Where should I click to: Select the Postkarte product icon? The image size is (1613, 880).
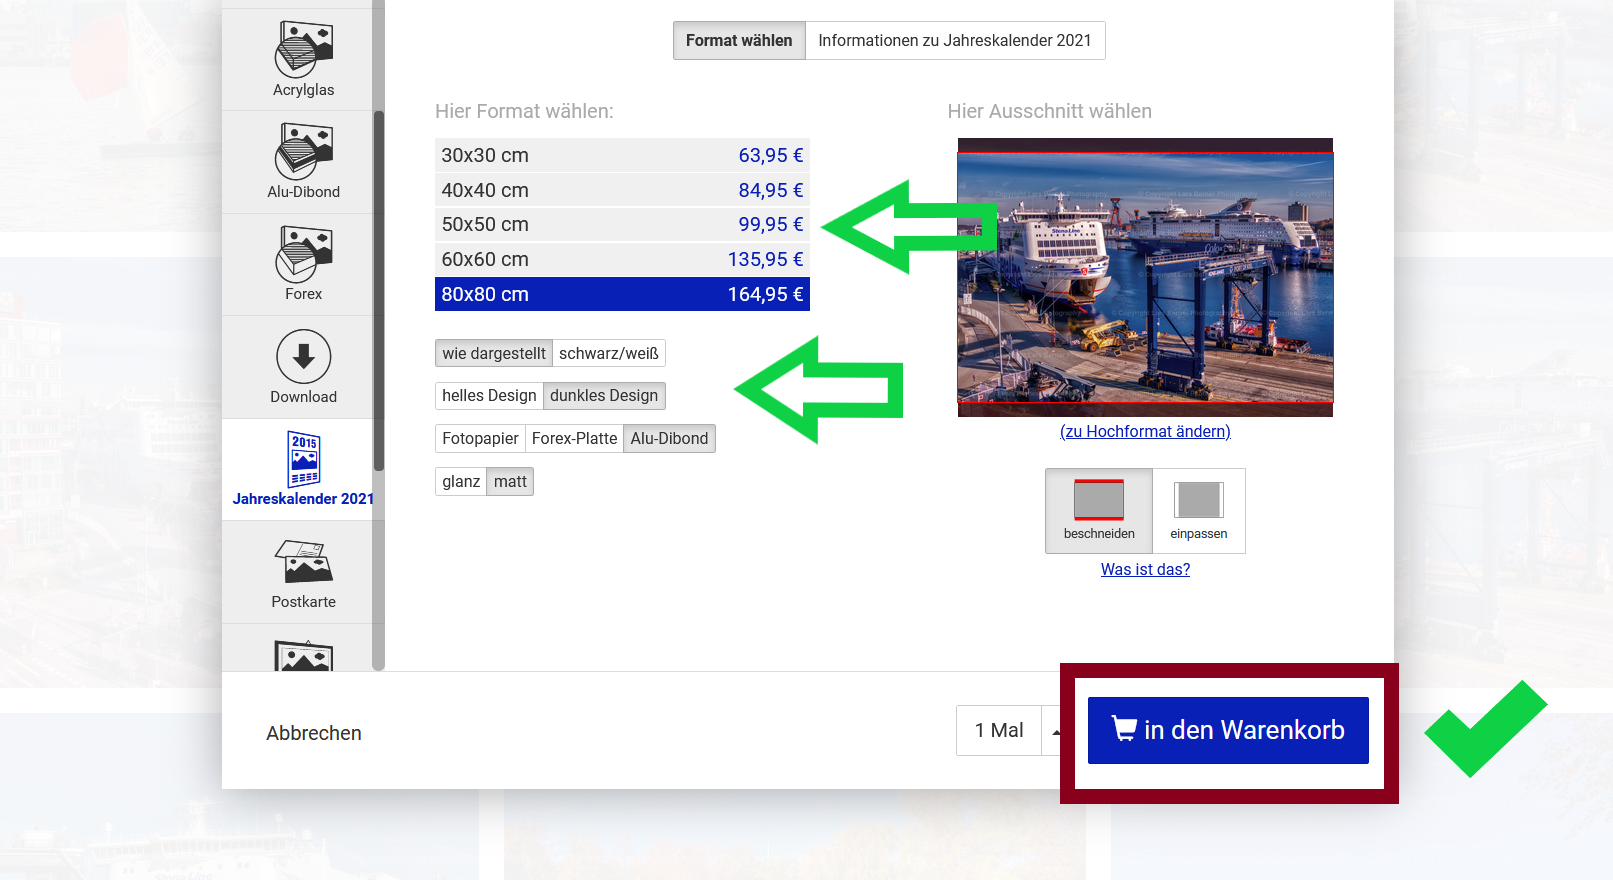point(303,562)
